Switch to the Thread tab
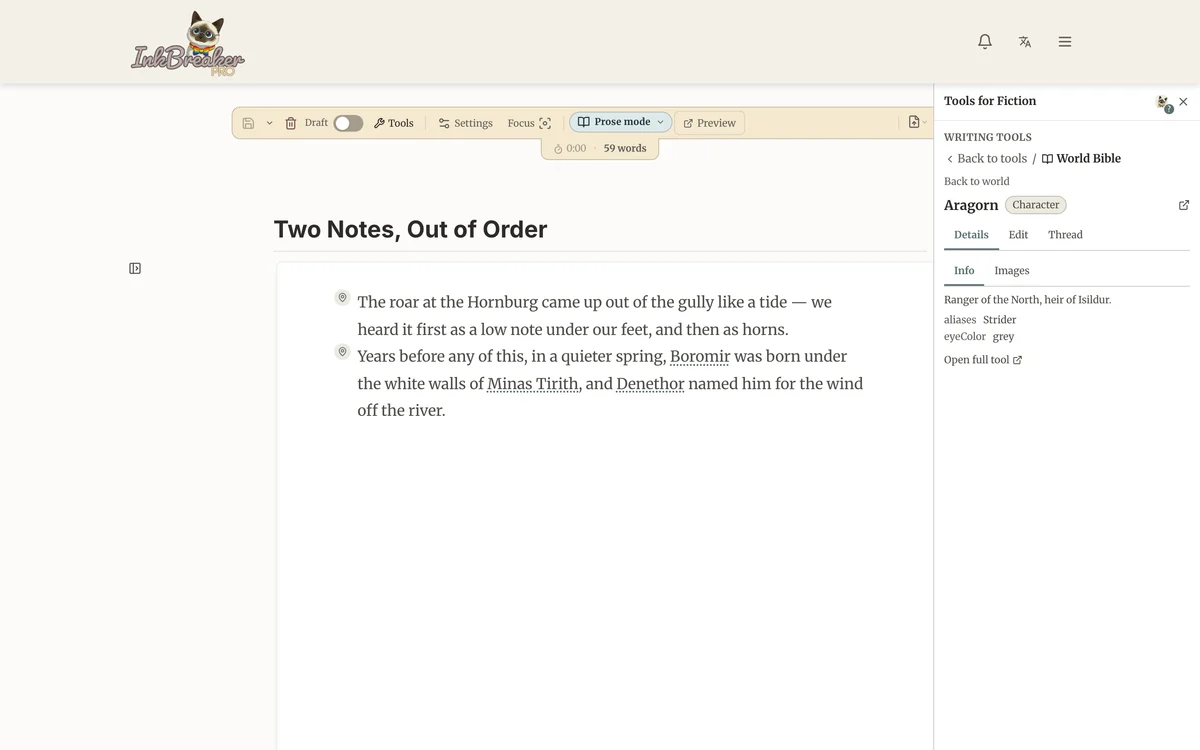Image resolution: width=1200 pixels, height=750 pixels. click(1065, 235)
